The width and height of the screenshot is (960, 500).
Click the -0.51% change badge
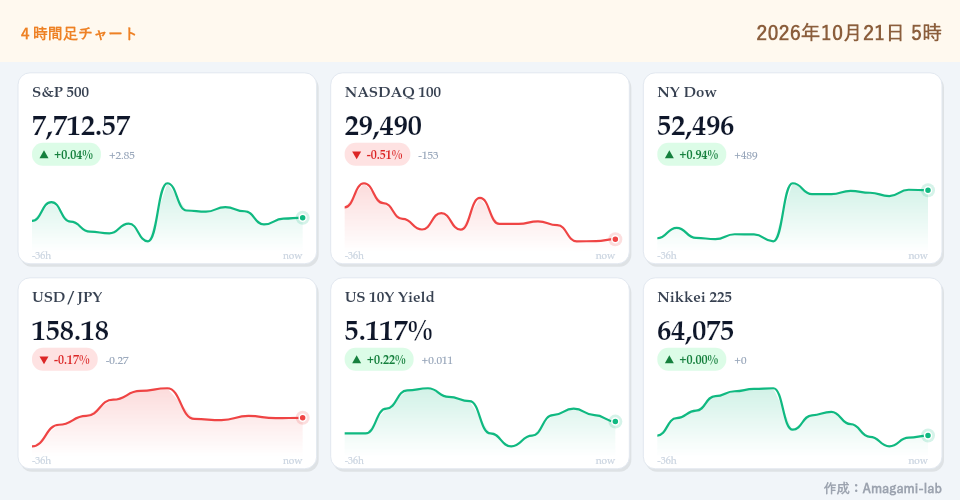[377, 155]
